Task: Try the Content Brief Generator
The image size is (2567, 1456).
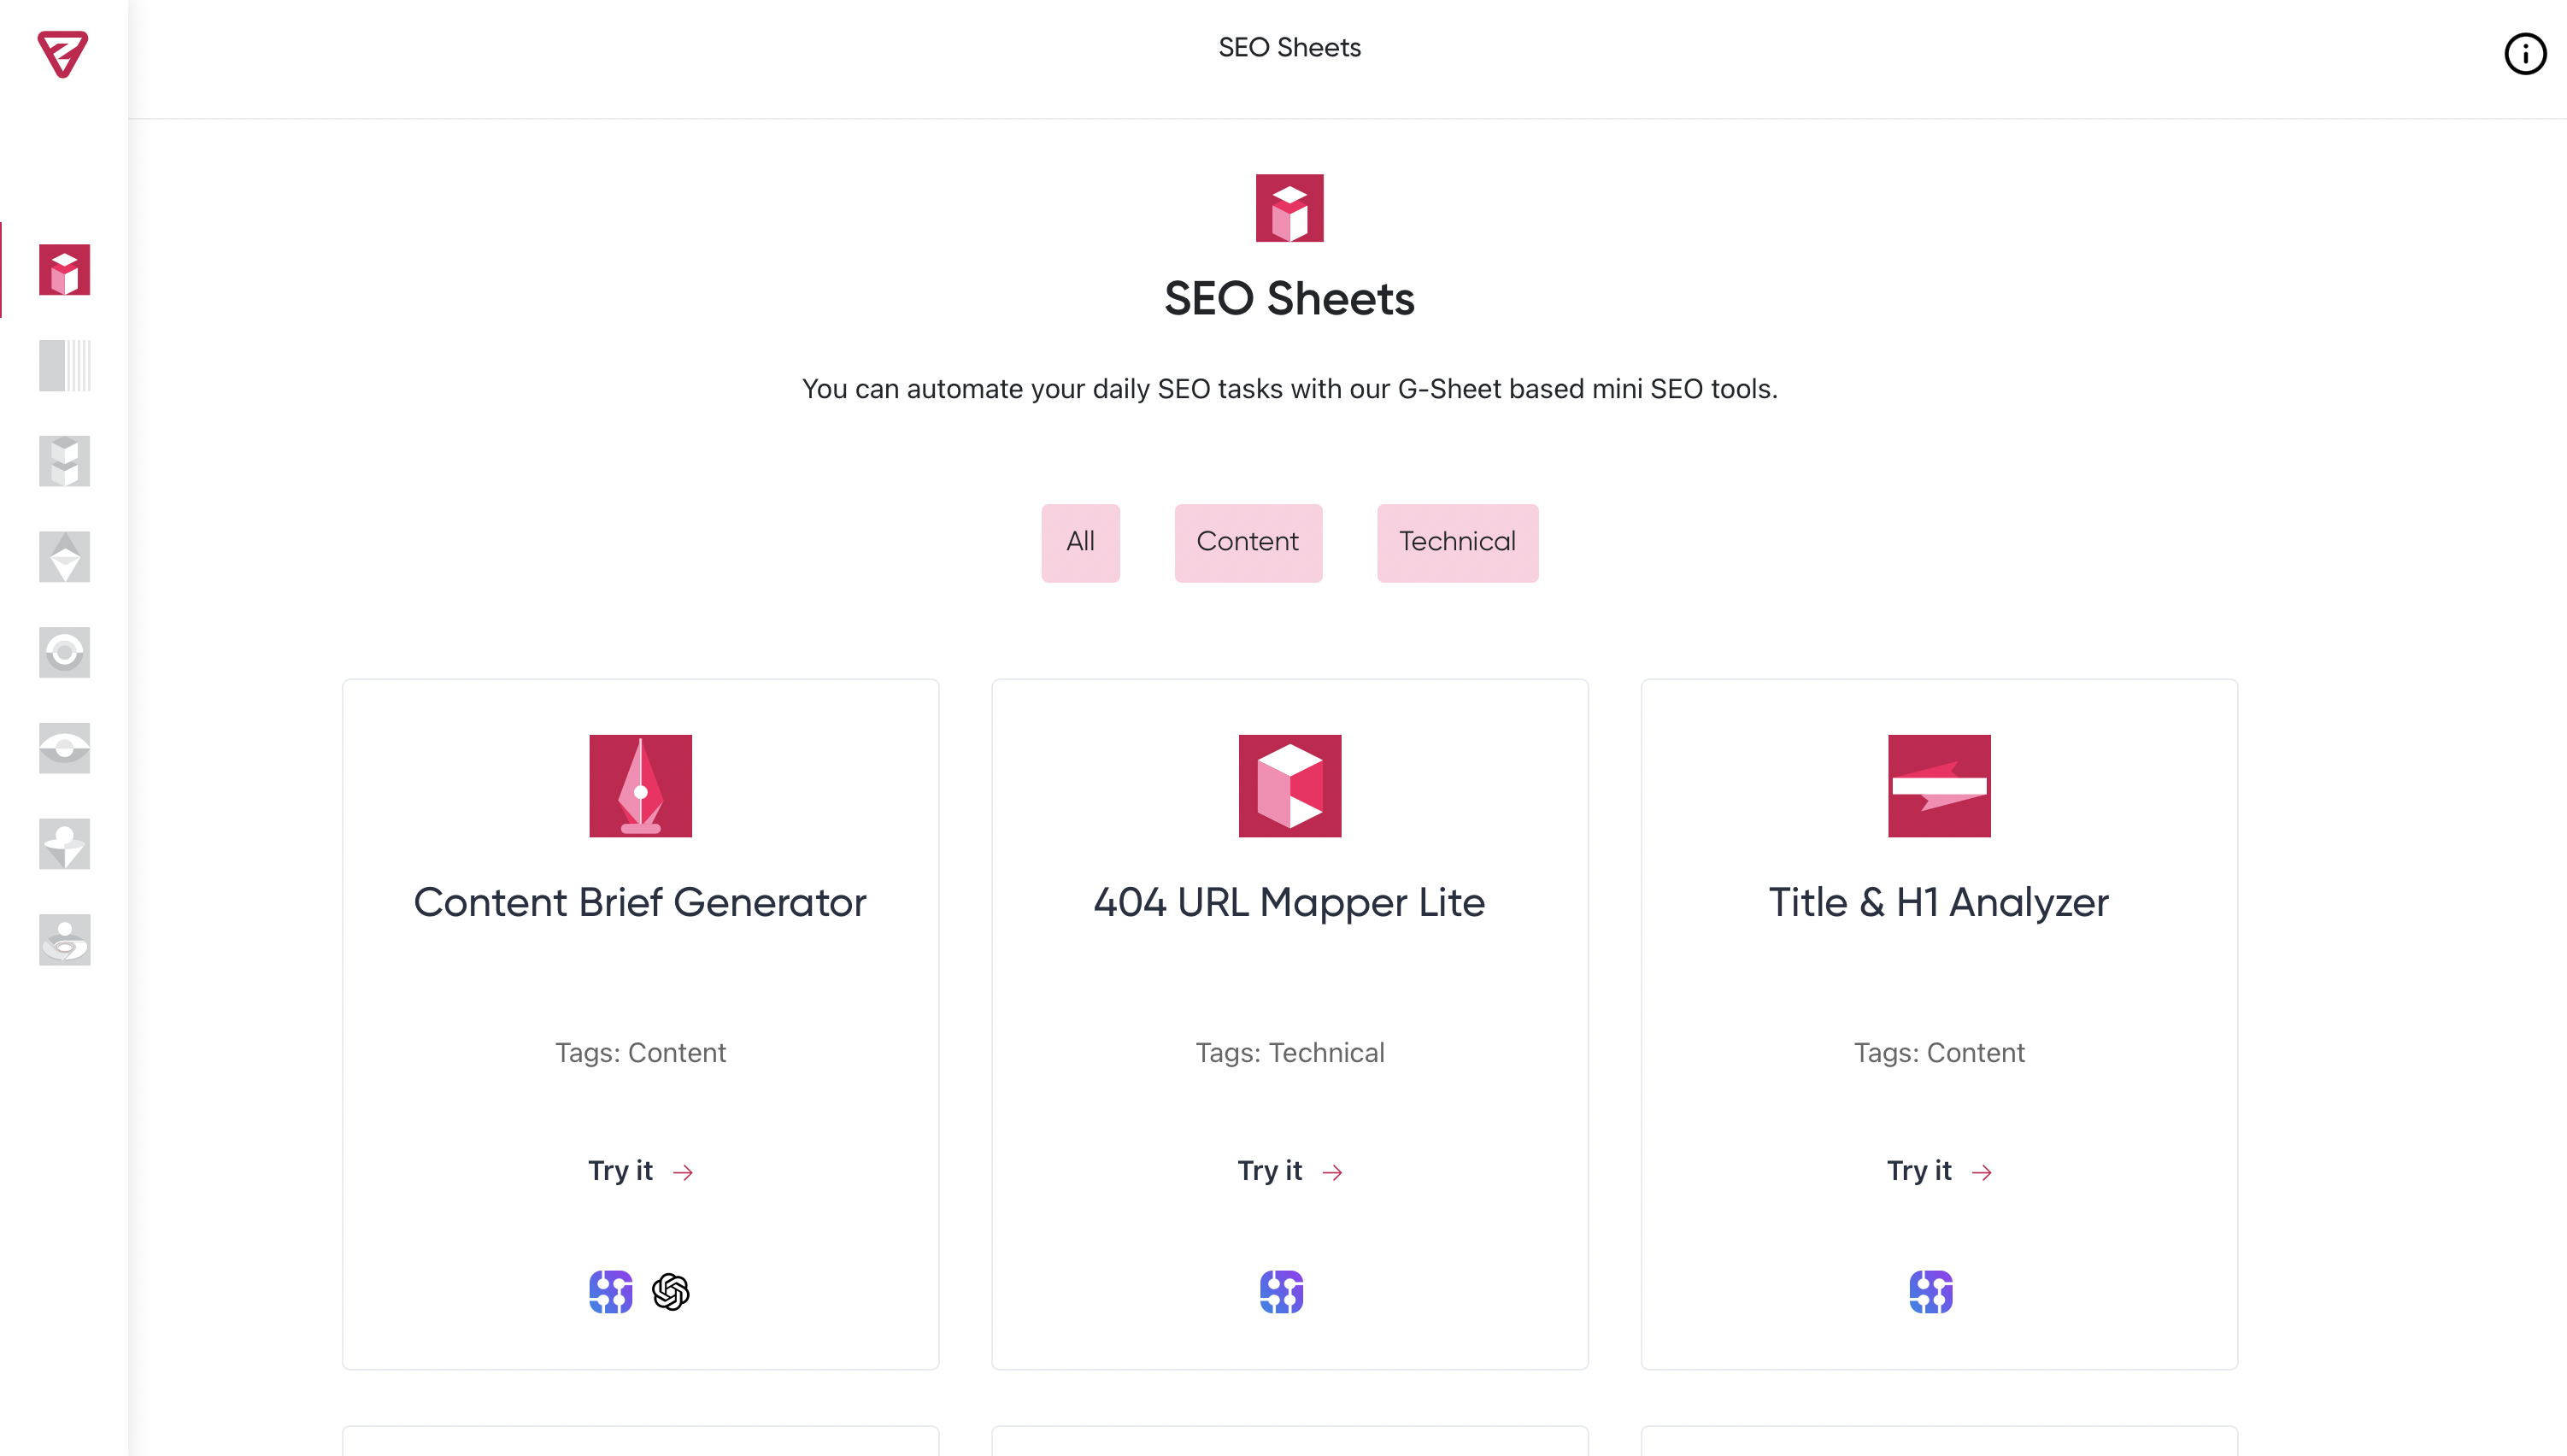Action: point(640,1171)
